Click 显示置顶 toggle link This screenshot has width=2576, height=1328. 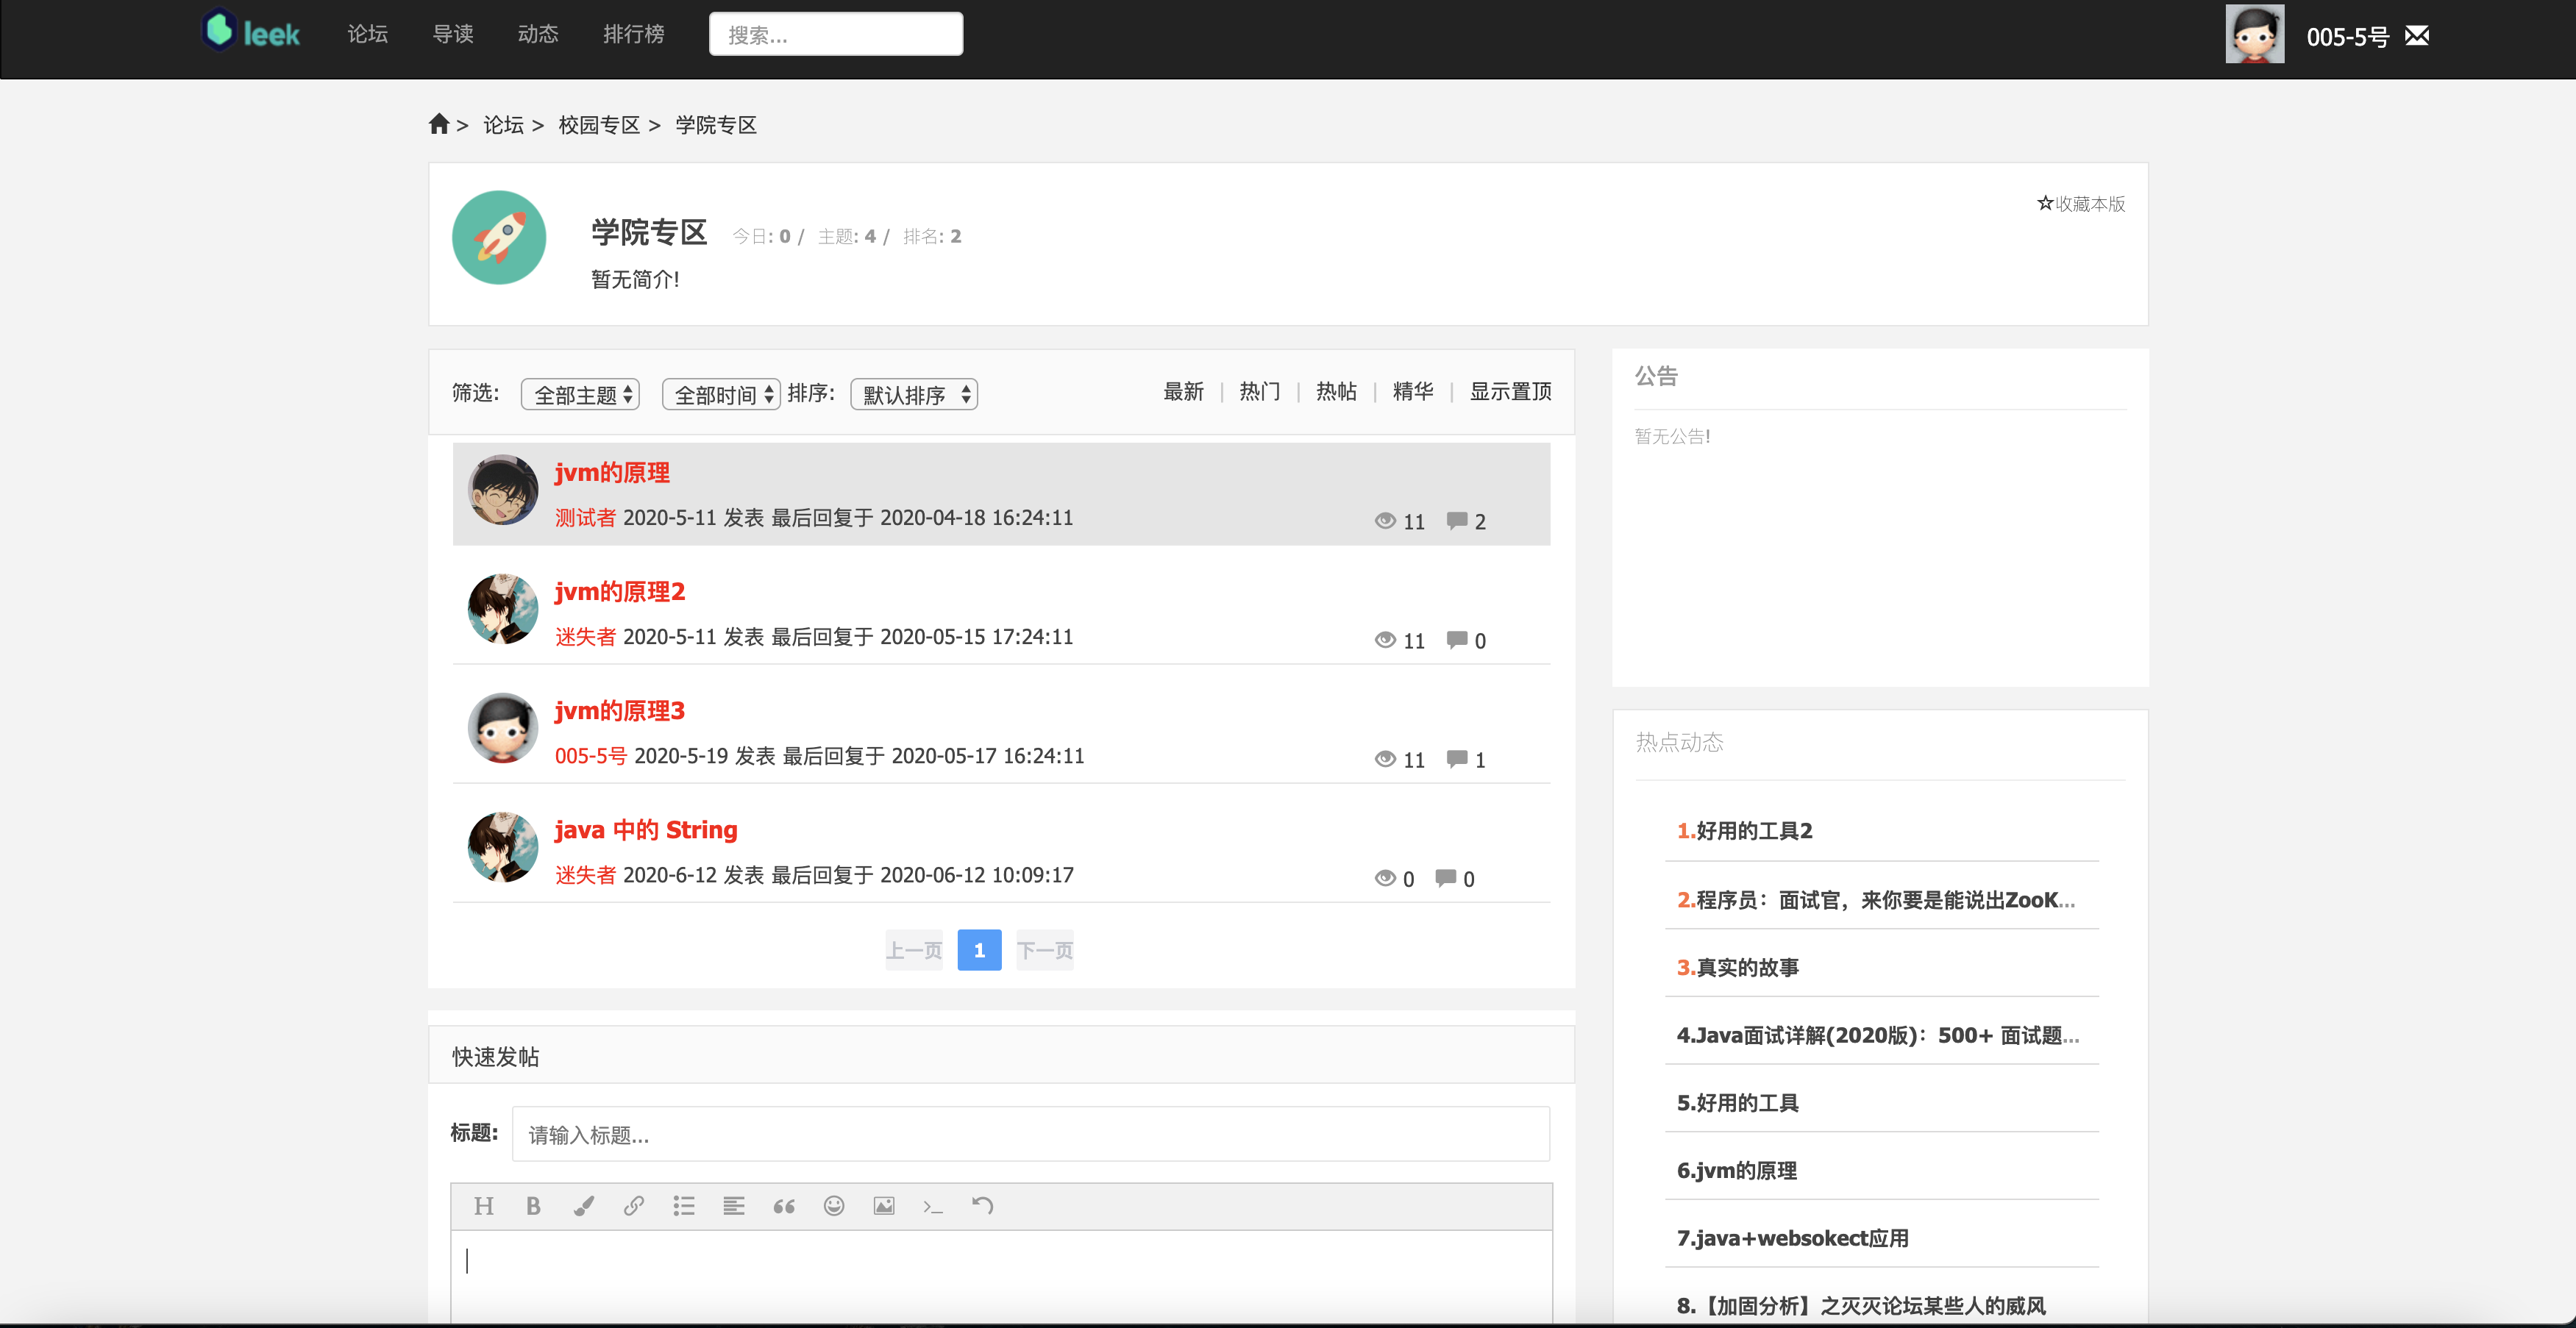coord(1510,391)
